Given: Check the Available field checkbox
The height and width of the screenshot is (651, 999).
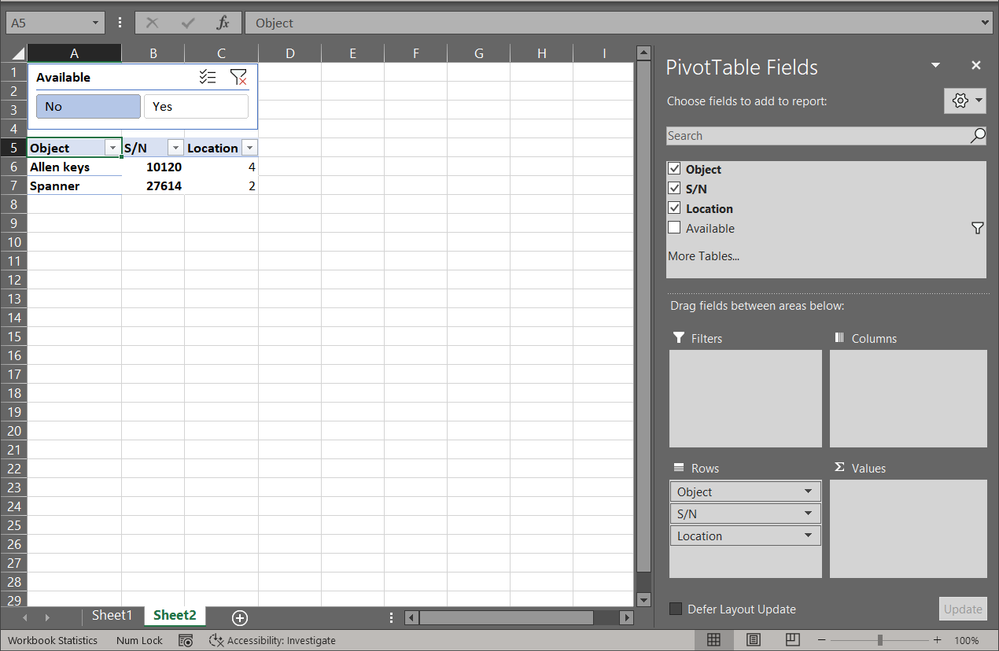Looking at the screenshot, I should (674, 228).
